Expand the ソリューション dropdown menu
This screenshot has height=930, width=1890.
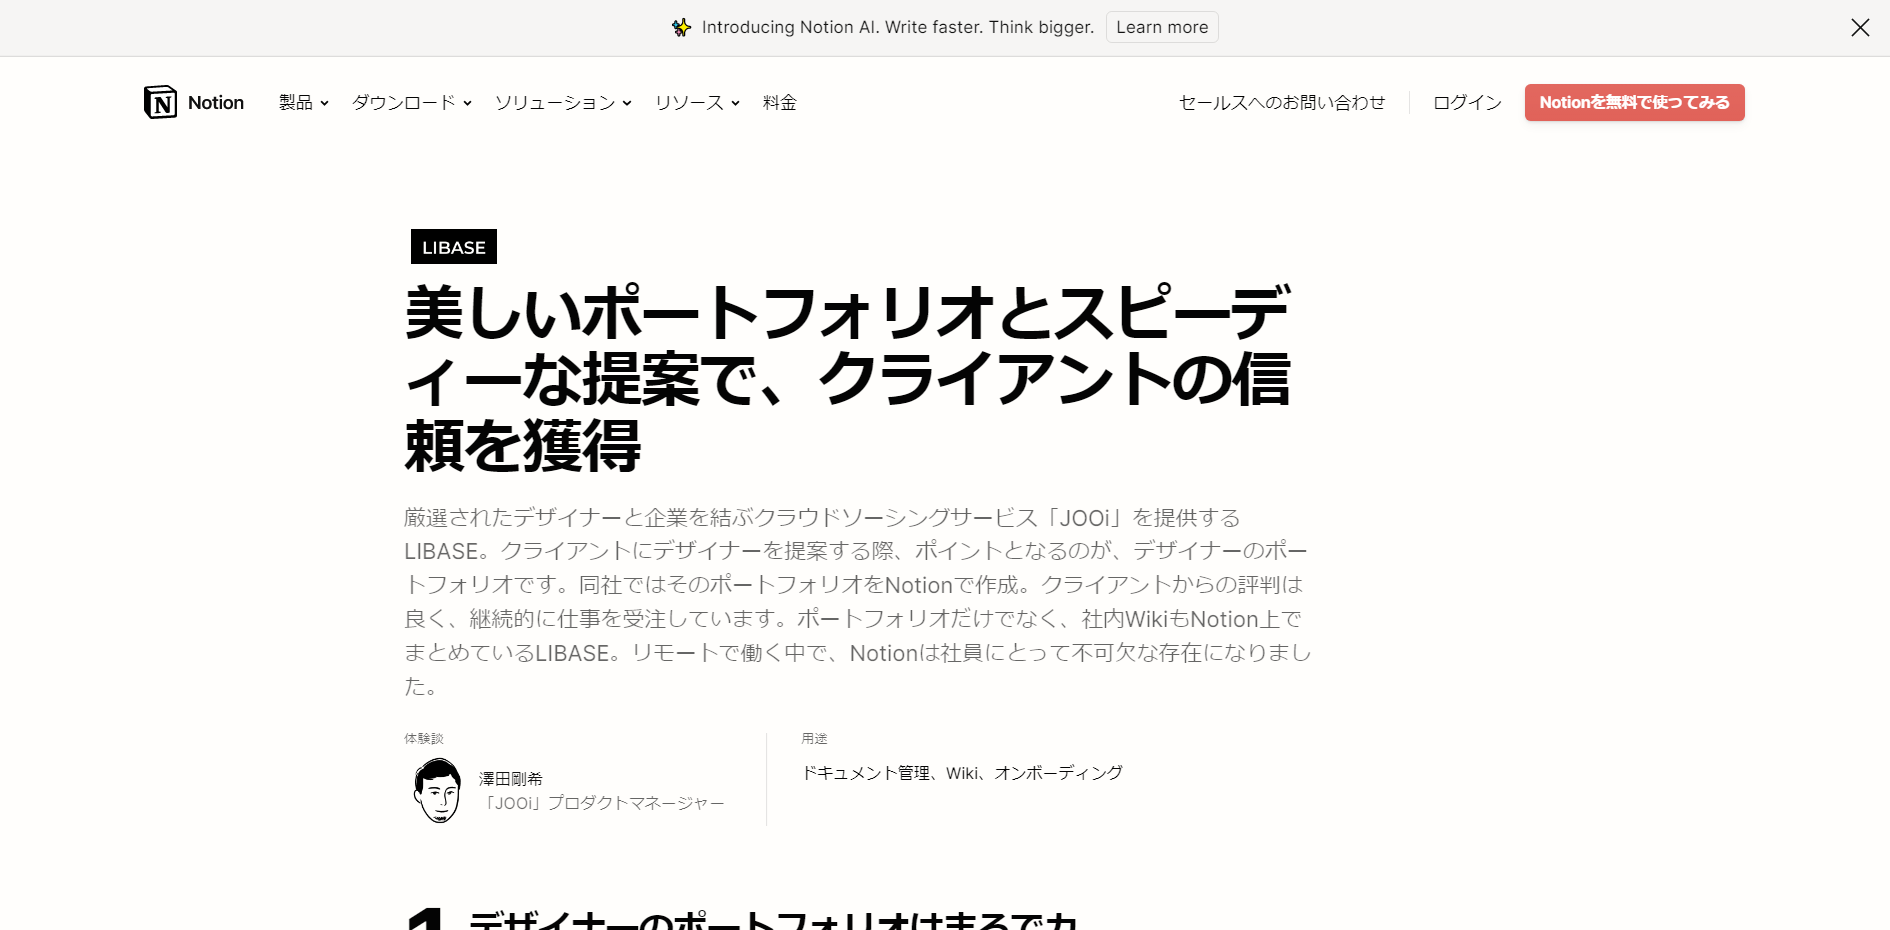click(563, 103)
